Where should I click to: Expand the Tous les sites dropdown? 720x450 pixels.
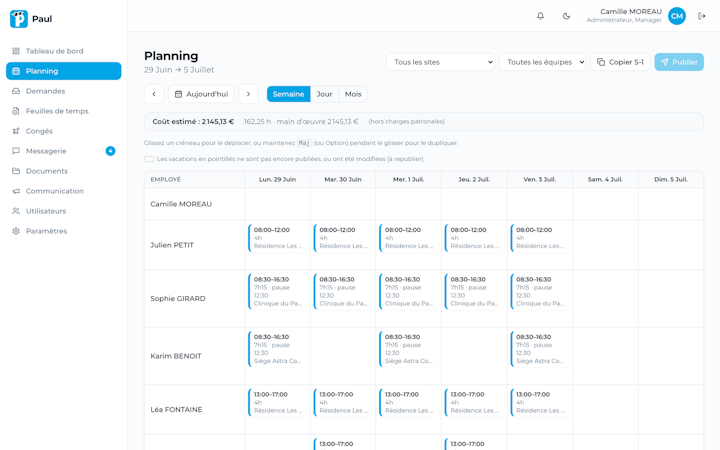(x=440, y=62)
